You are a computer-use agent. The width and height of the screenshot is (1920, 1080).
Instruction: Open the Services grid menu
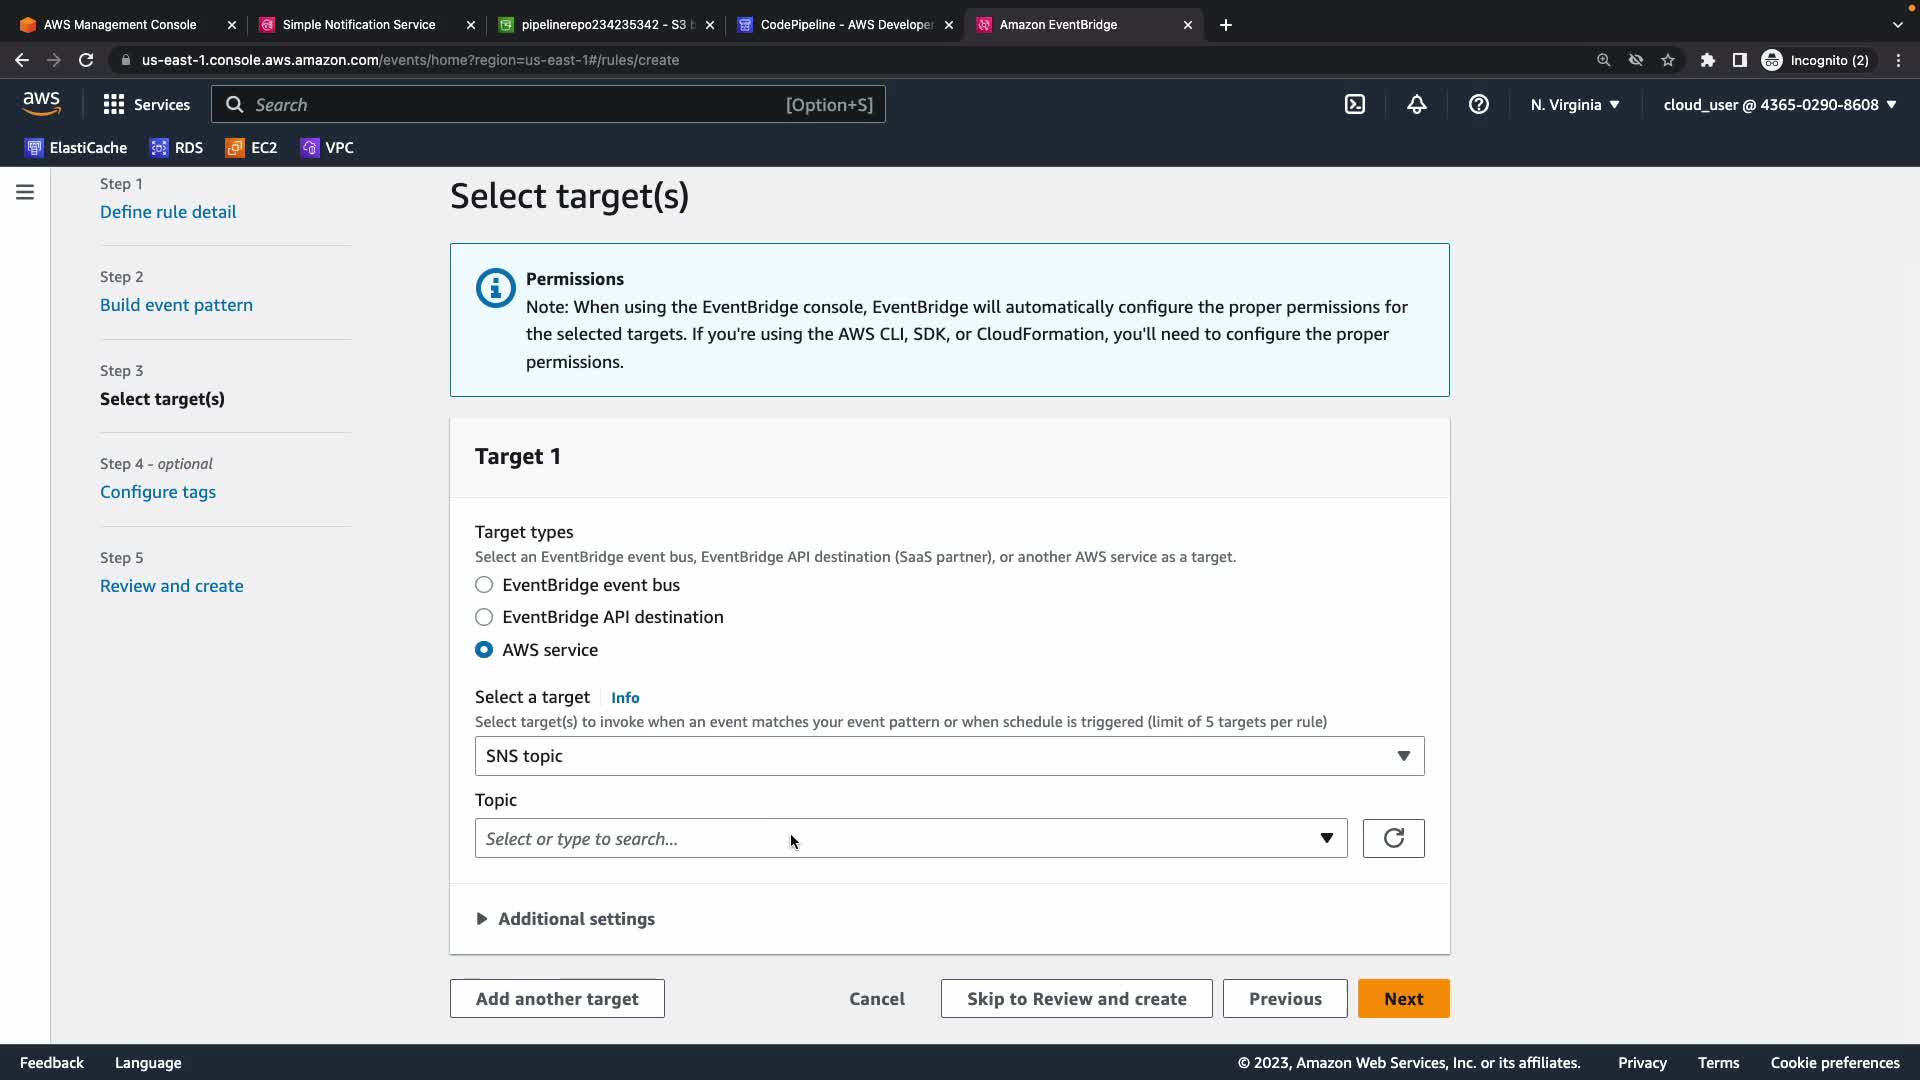146,104
